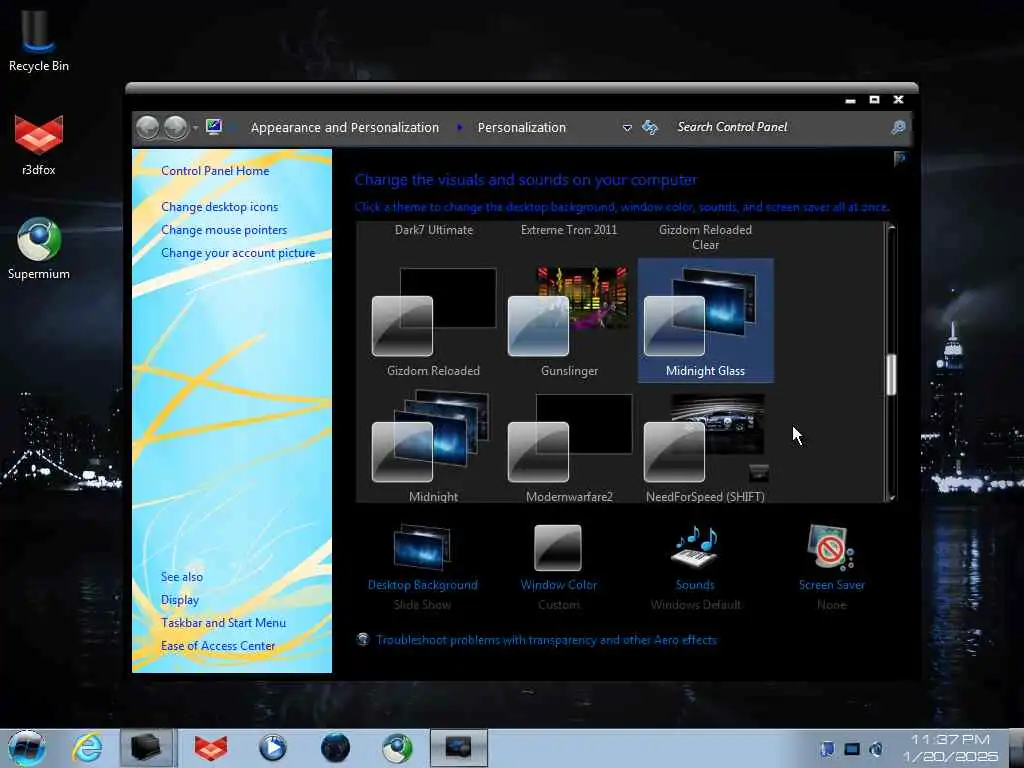The image size is (1024, 768).
Task: Select the Personalization breadcrumb
Action: point(522,127)
